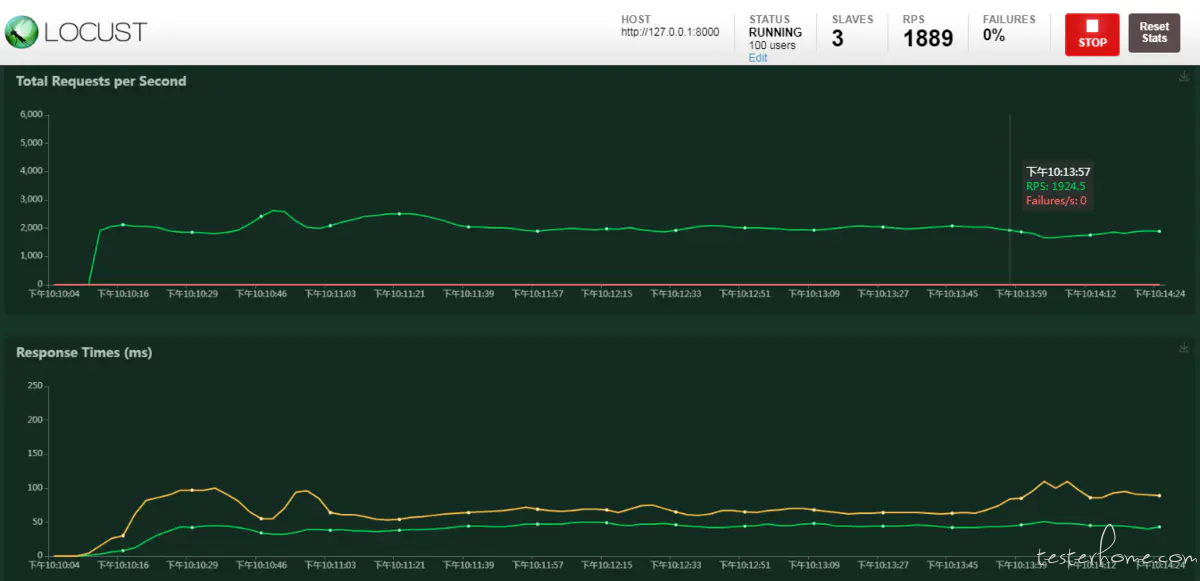Click 下午10:13:45 on Total Requests chart axis

[952, 294]
